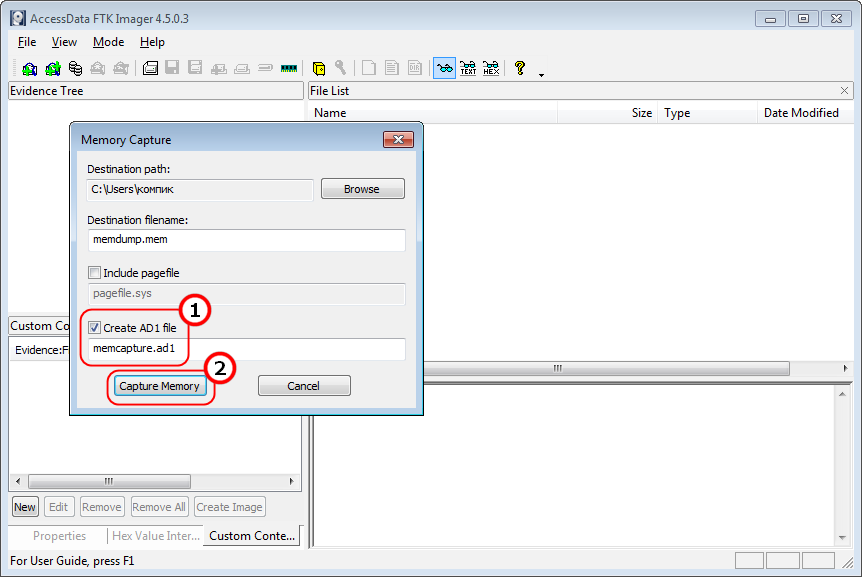The image size is (862, 577).
Task: Click the Destination filename field
Action: point(246,240)
